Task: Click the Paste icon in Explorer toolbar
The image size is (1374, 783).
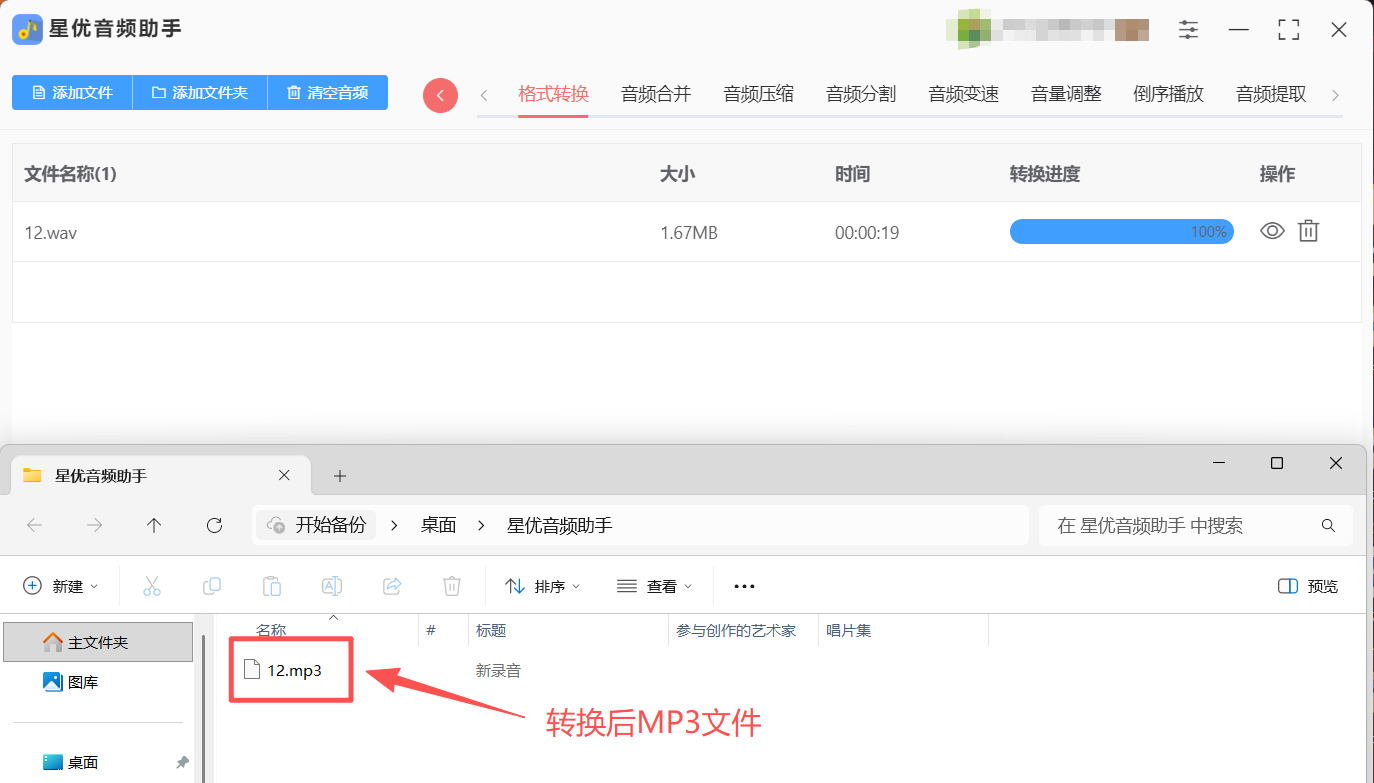Action: click(x=272, y=586)
